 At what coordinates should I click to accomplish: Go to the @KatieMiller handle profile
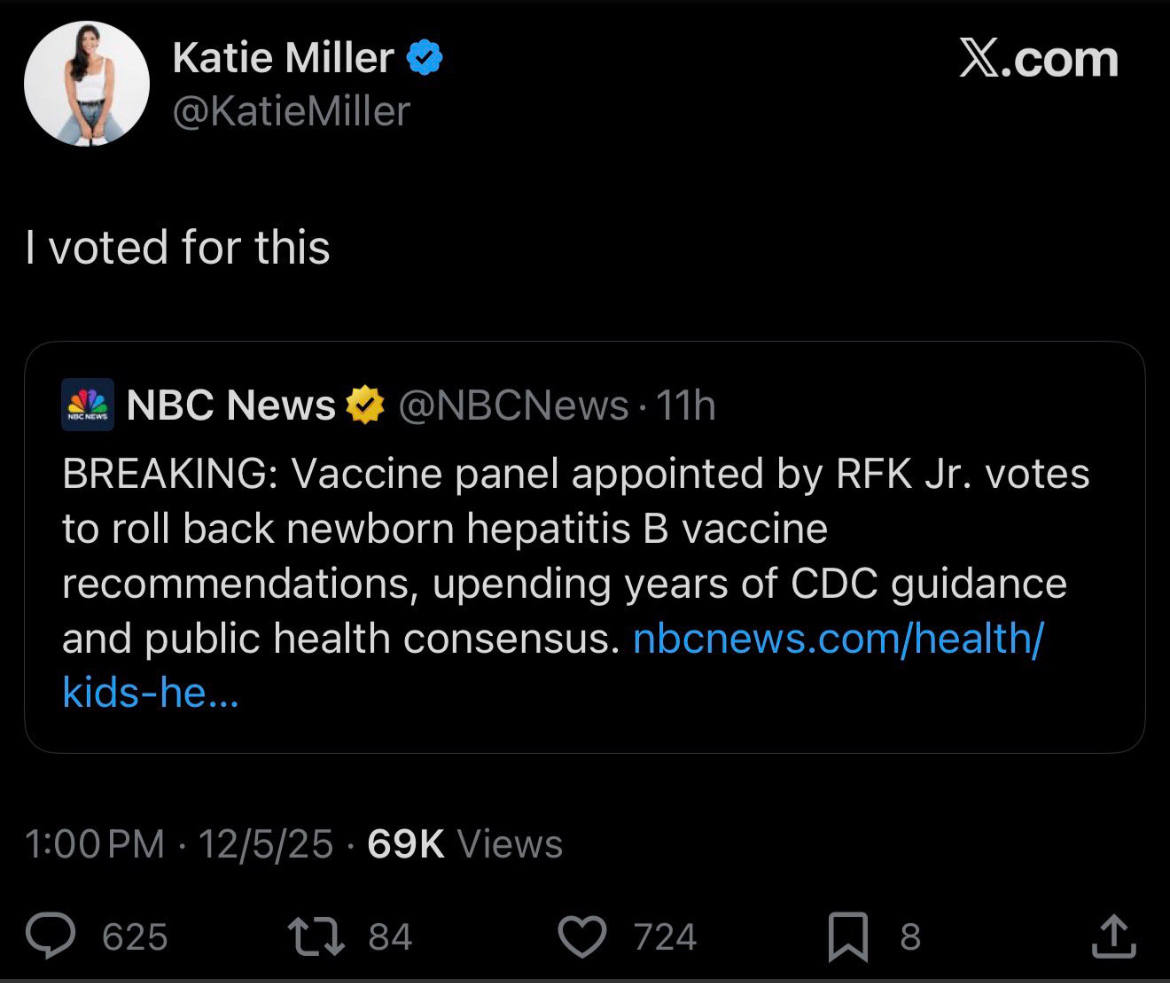pos(291,111)
